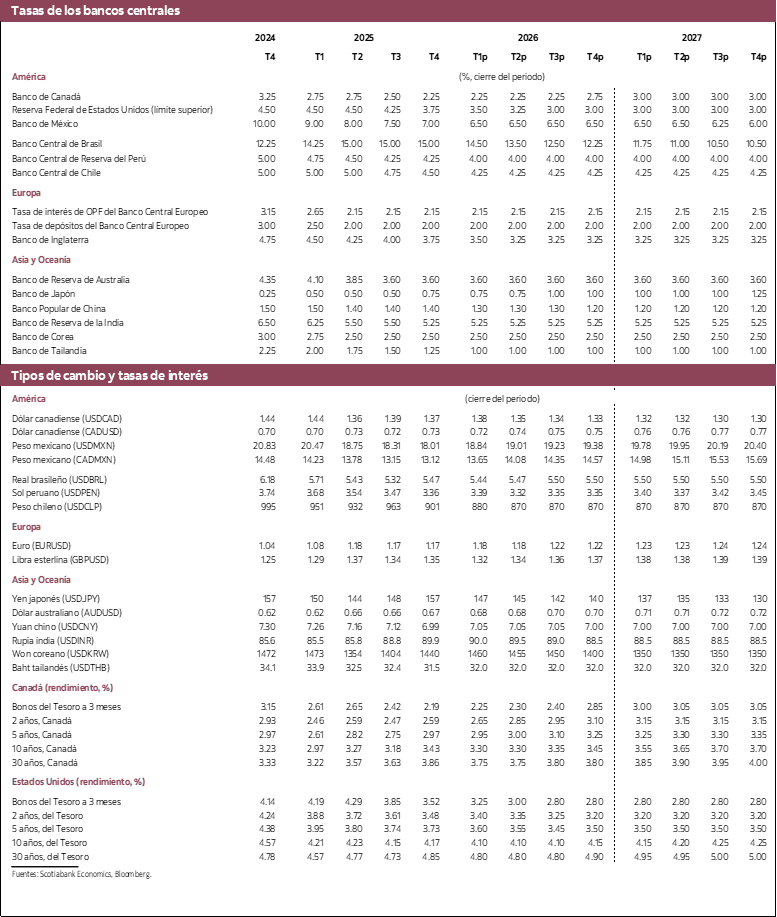Screen dimensions: 777x917
Task: Select 'Asia y Oceanía' under central bank rates
Action: pyautogui.click(x=42, y=260)
